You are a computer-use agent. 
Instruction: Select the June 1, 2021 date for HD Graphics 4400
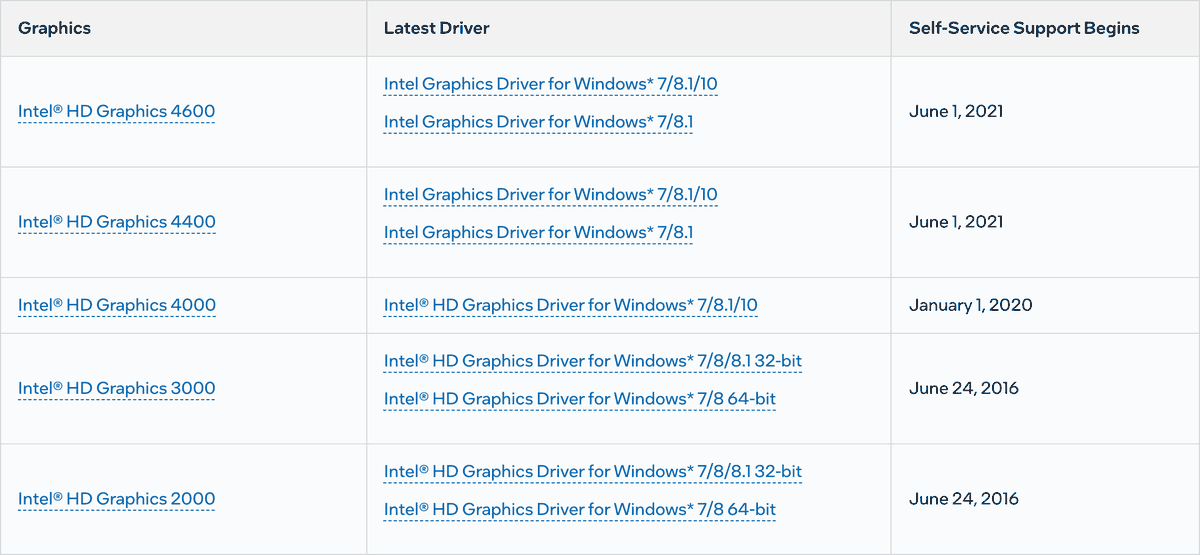click(x=956, y=222)
